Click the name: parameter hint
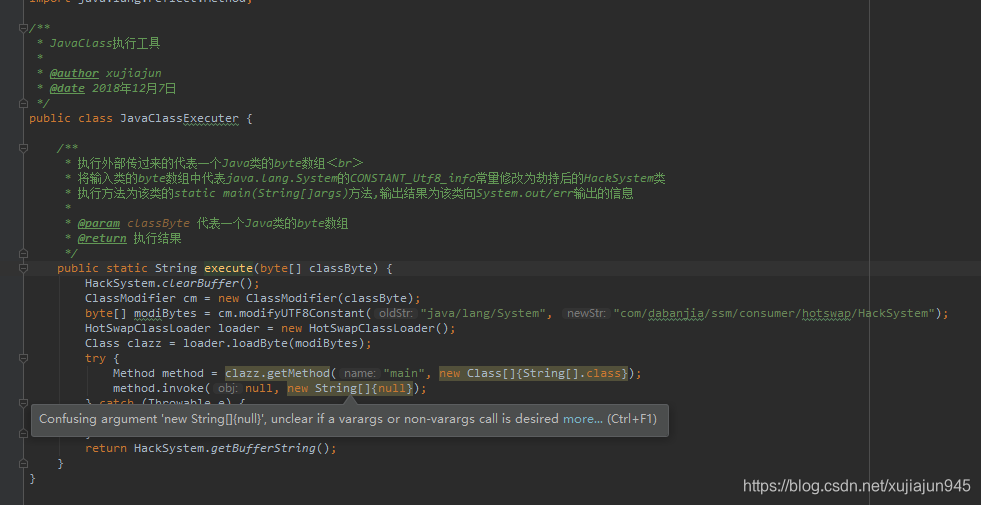The width and height of the screenshot is (981, 505). click(x=360, y=374)
